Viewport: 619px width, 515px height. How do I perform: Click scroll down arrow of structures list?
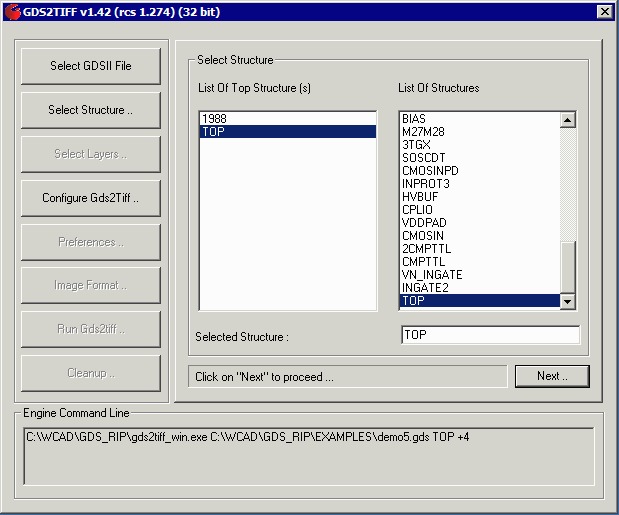pos(568,302)
